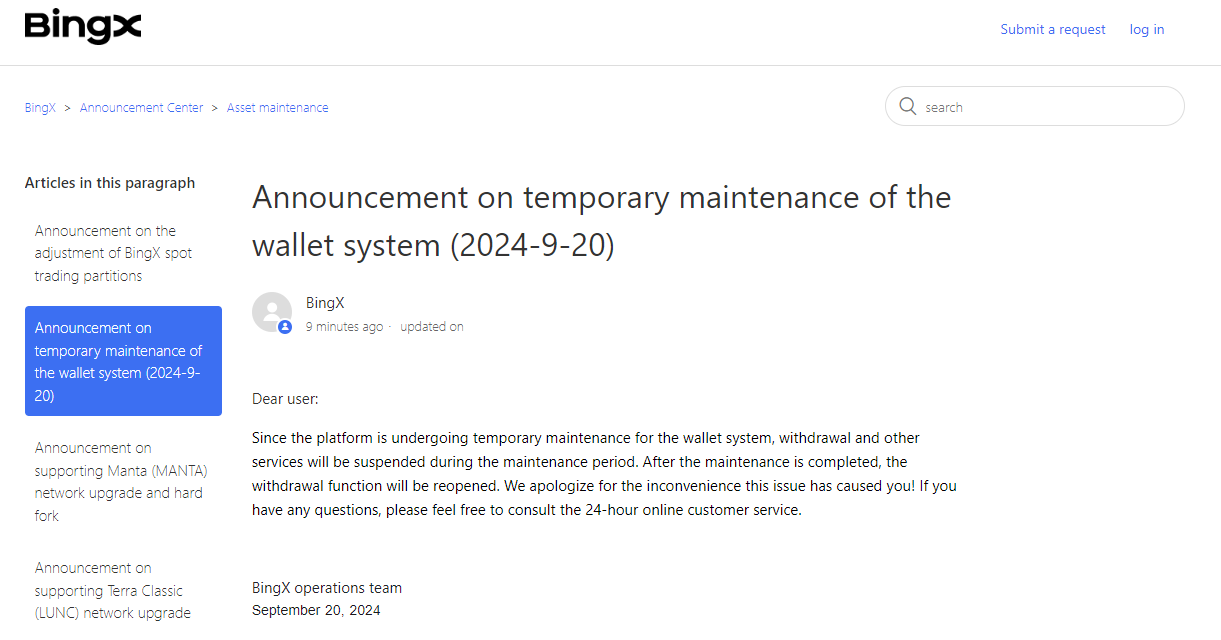Screen dimensions: 1221x640
Task: Click the "BingX operations team" signature
Action: pos(327,588)
